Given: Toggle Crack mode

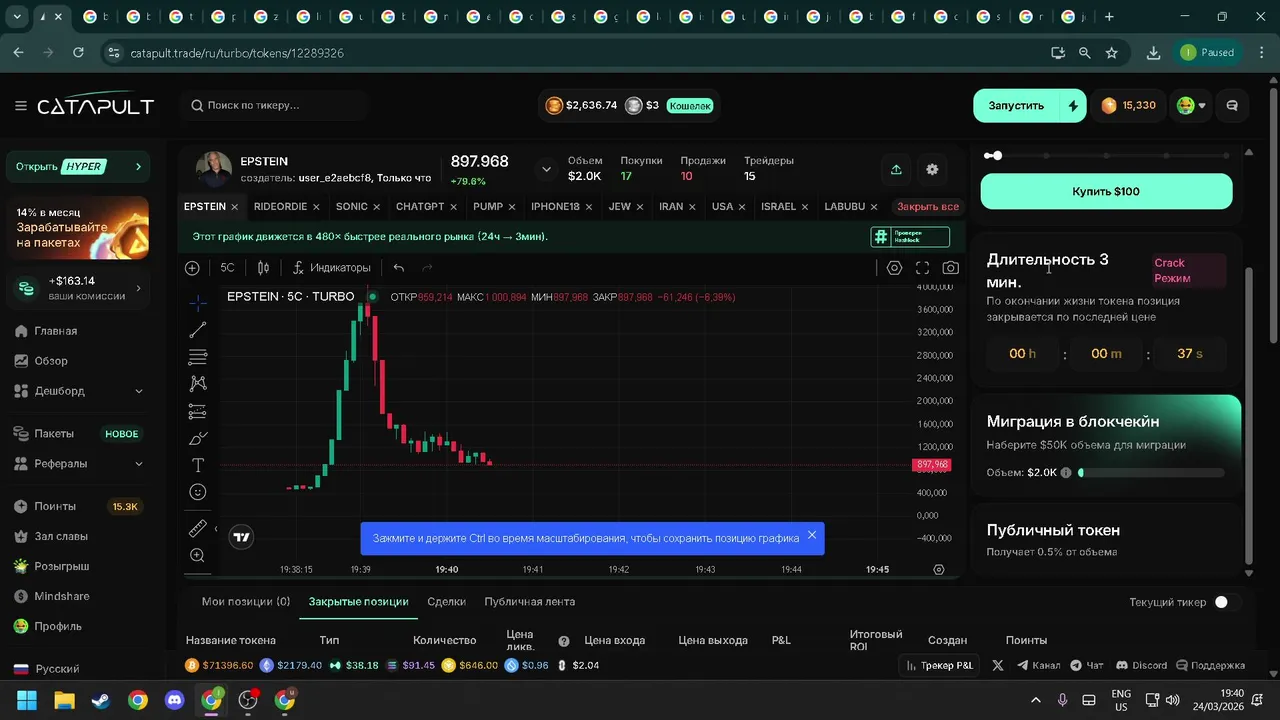Looking at the screenshot, I should click(x=1187, y=271).
